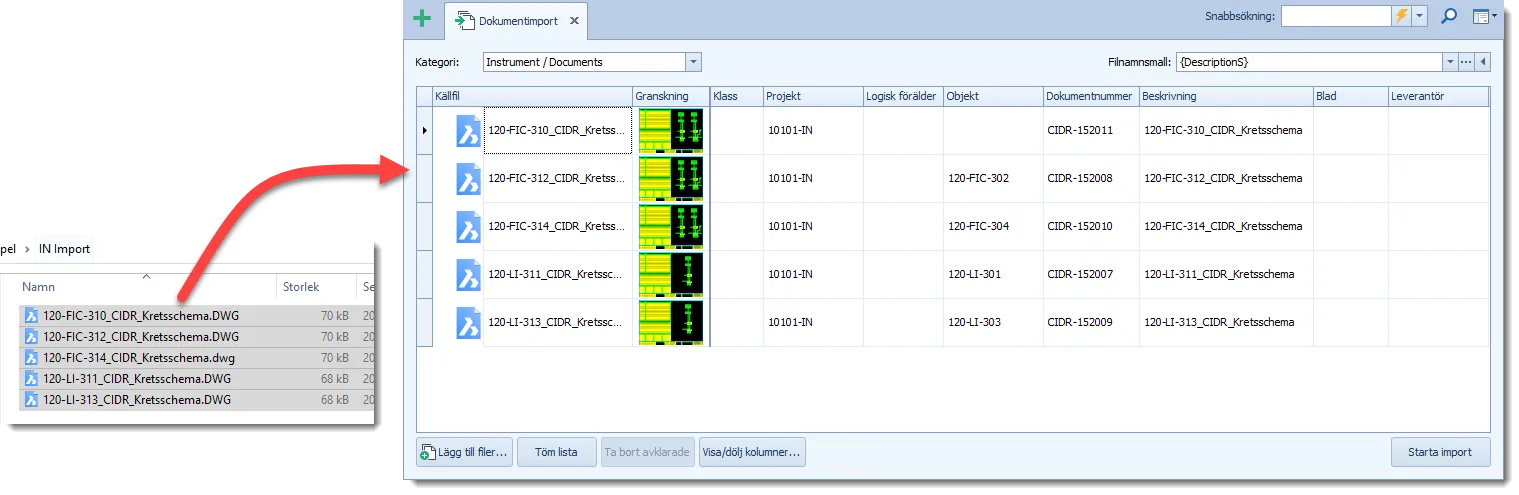Click the Visa/dölj kolumner button
The image size is (1519, 495).
click(x=753, y=452)
